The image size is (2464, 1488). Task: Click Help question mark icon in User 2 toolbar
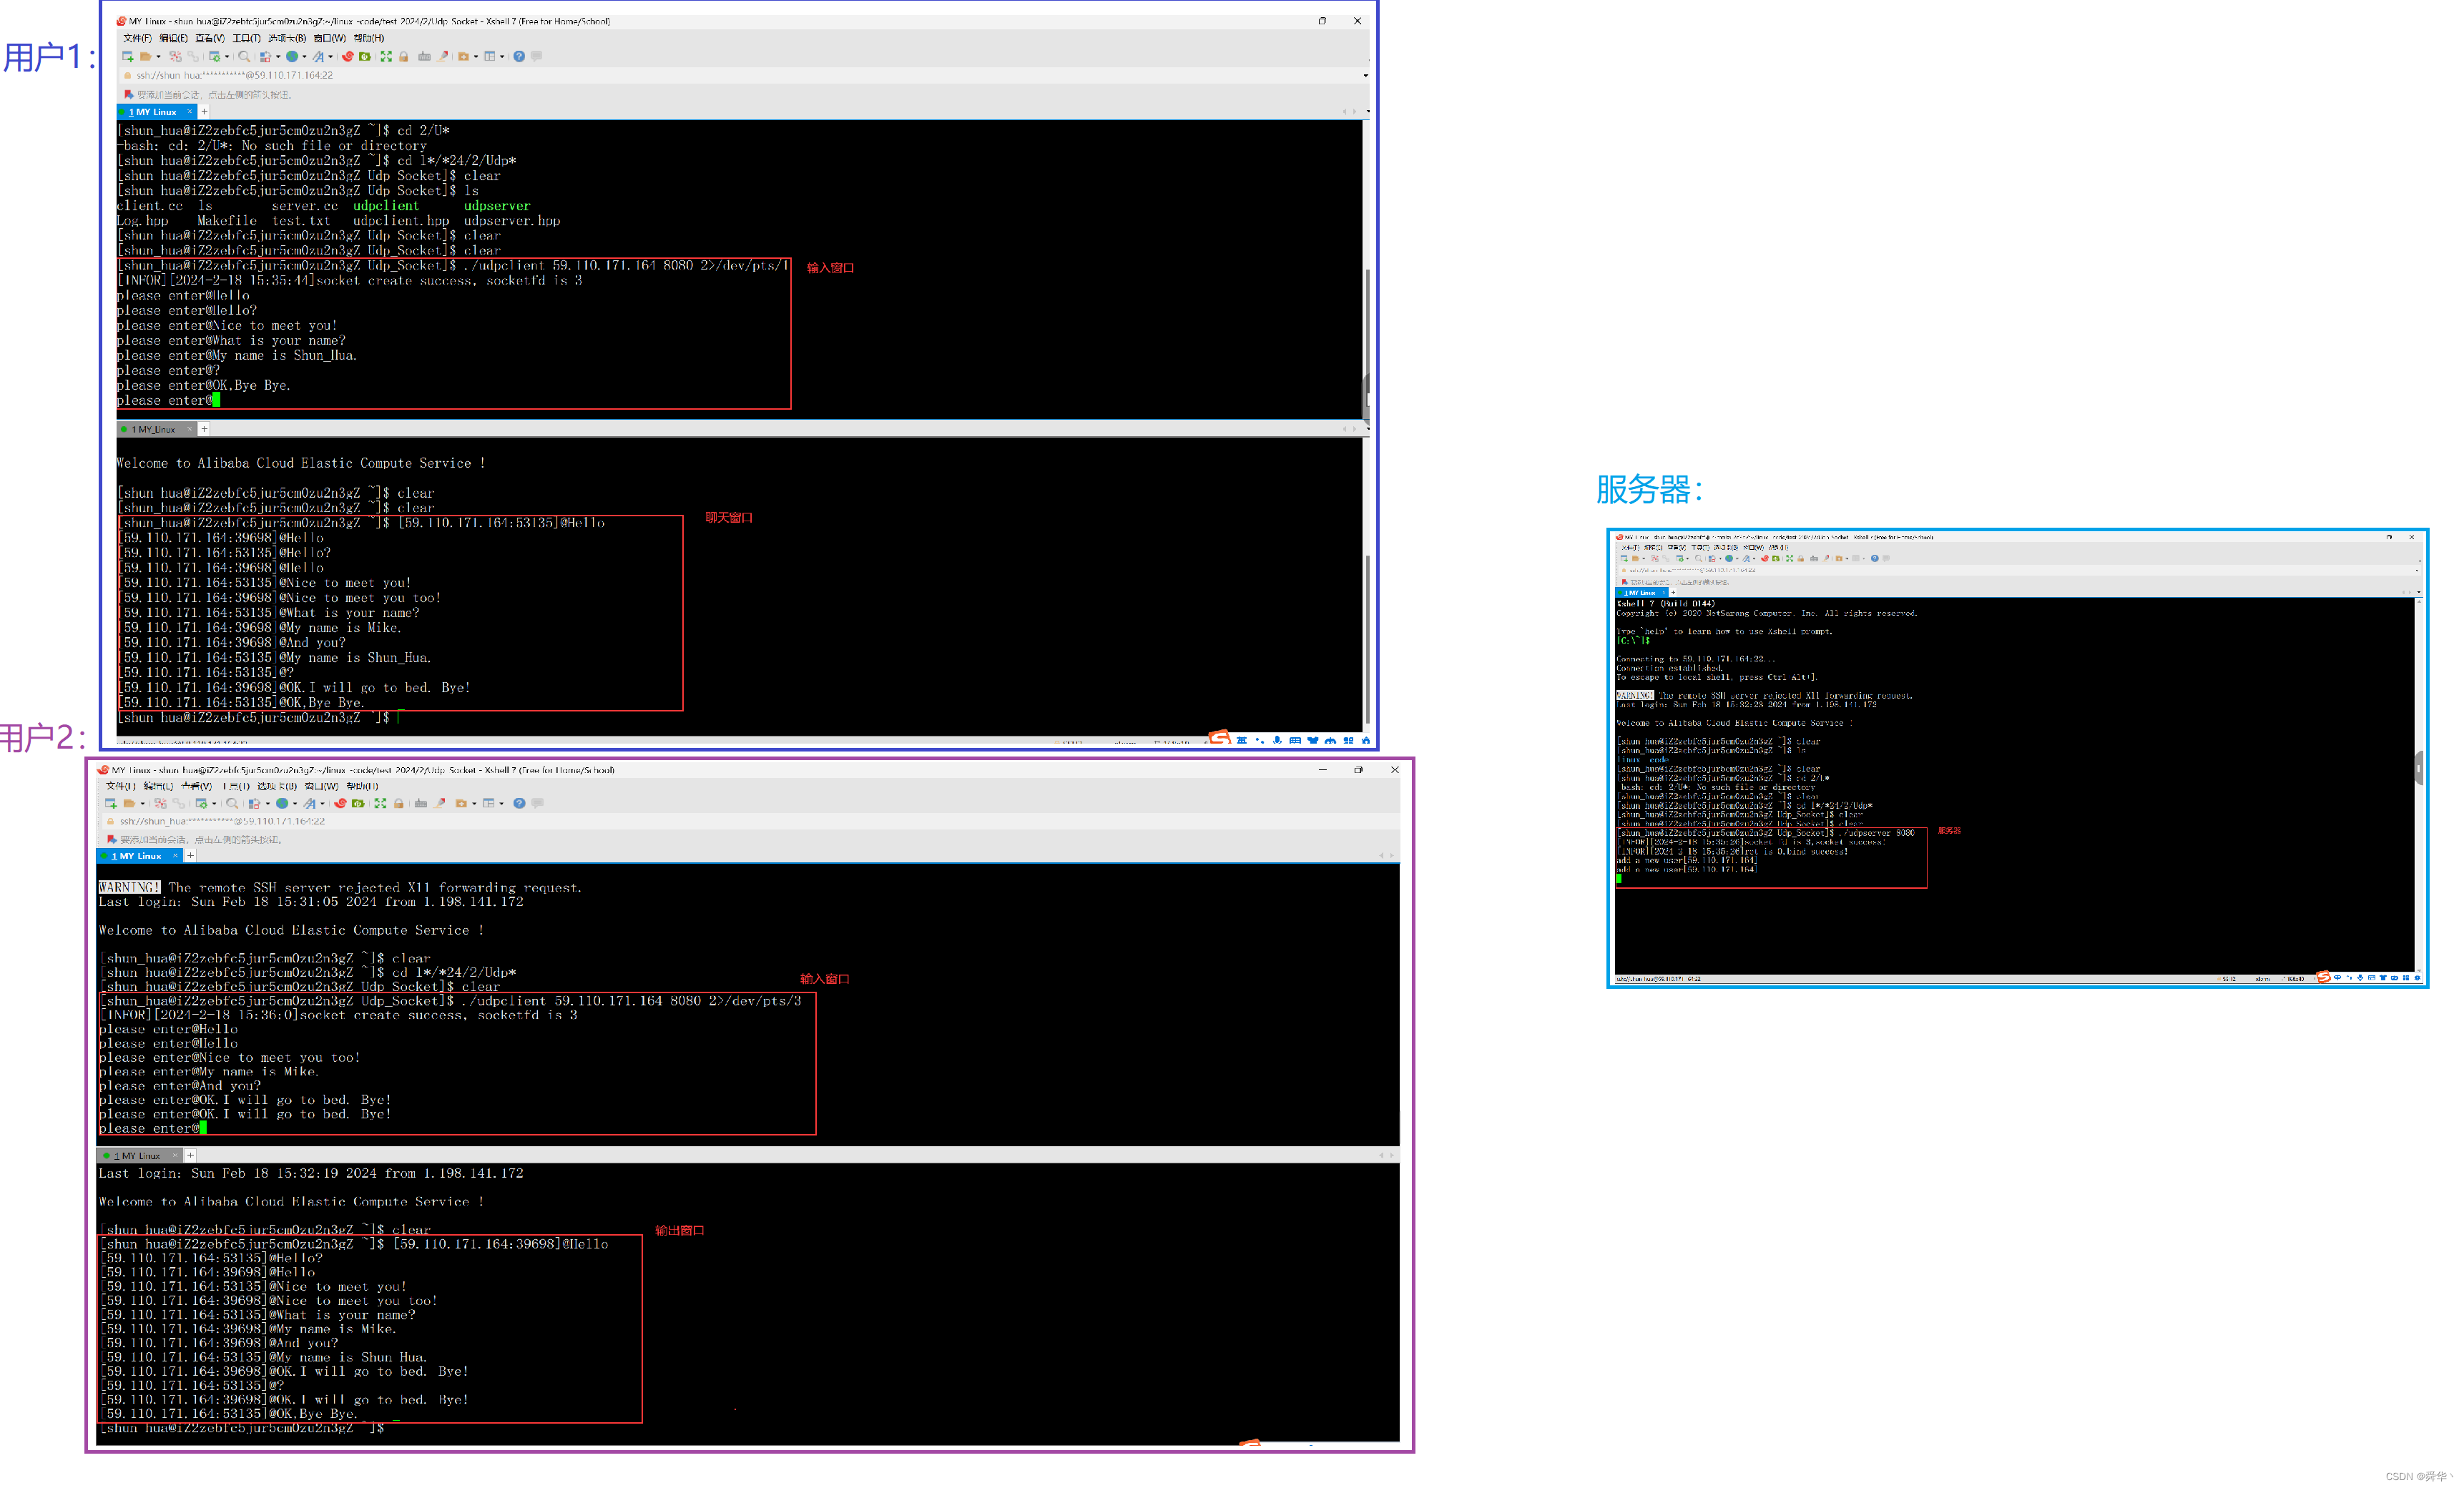point(519,804)
